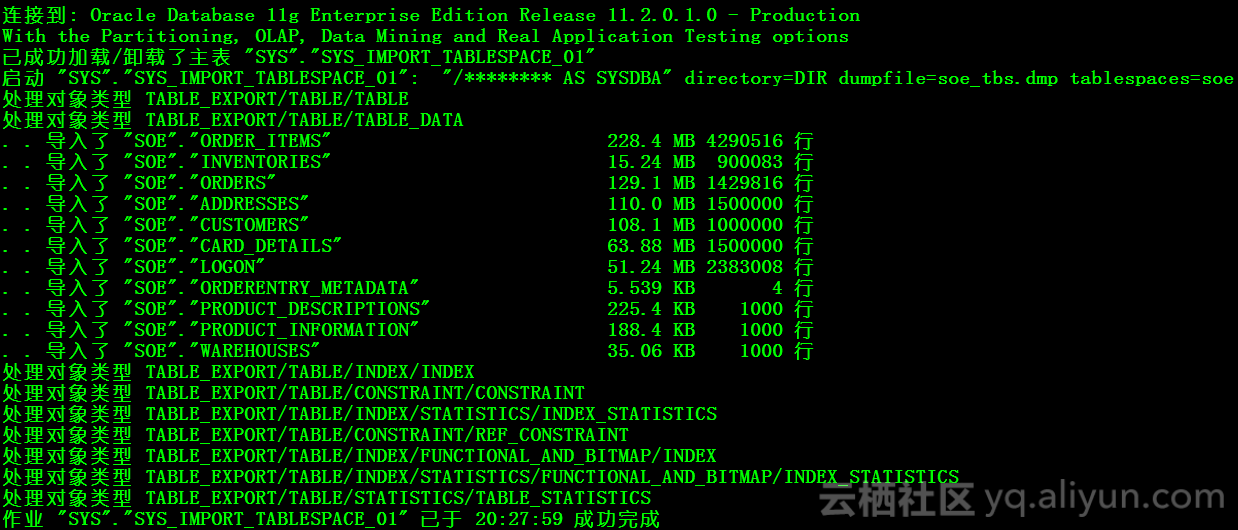This screenshot has width=1238, height=530.
Task: Click the "CARD_DETAILS" table name
Action: tap(266, 246)
